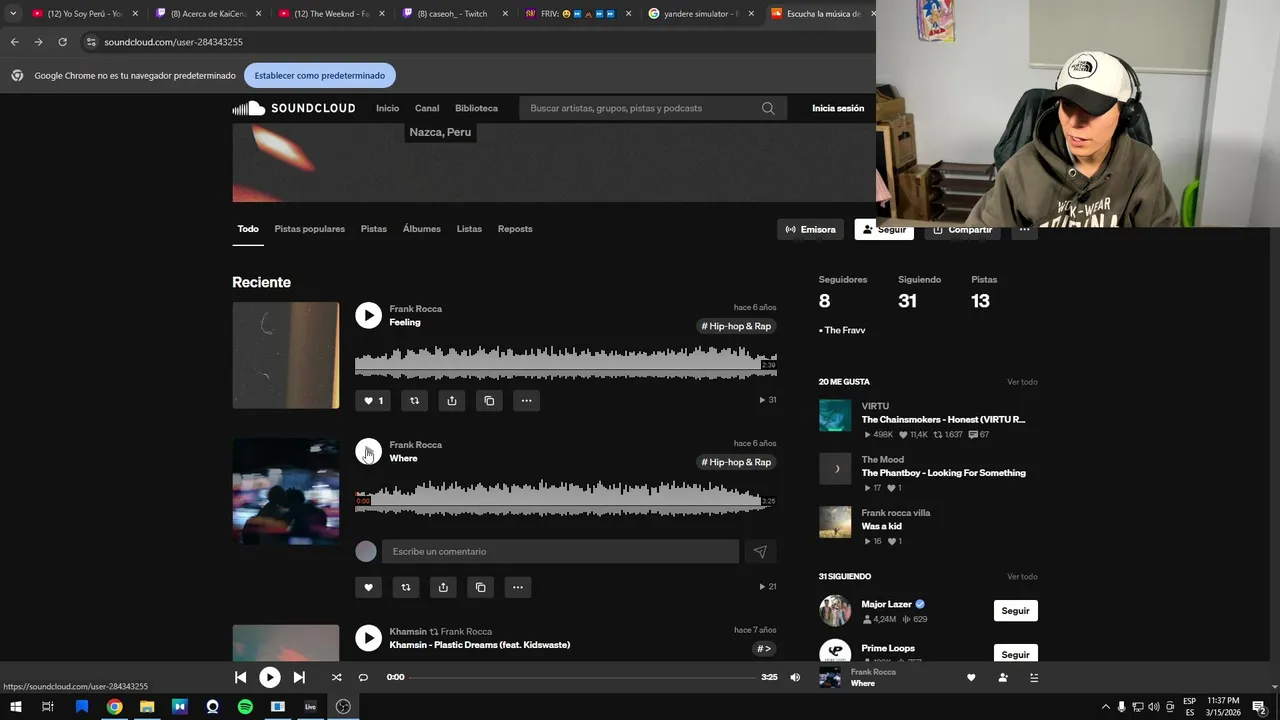1280x720 pixels.
Task: Like current track in player bar
Action: pyautogui.click(x=971, y=677)
